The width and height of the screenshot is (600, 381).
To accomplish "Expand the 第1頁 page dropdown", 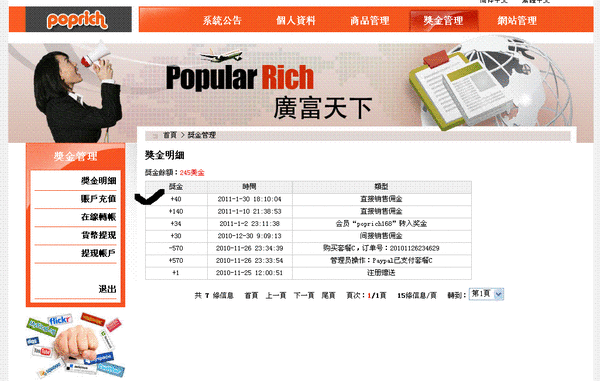I will 486,294.
